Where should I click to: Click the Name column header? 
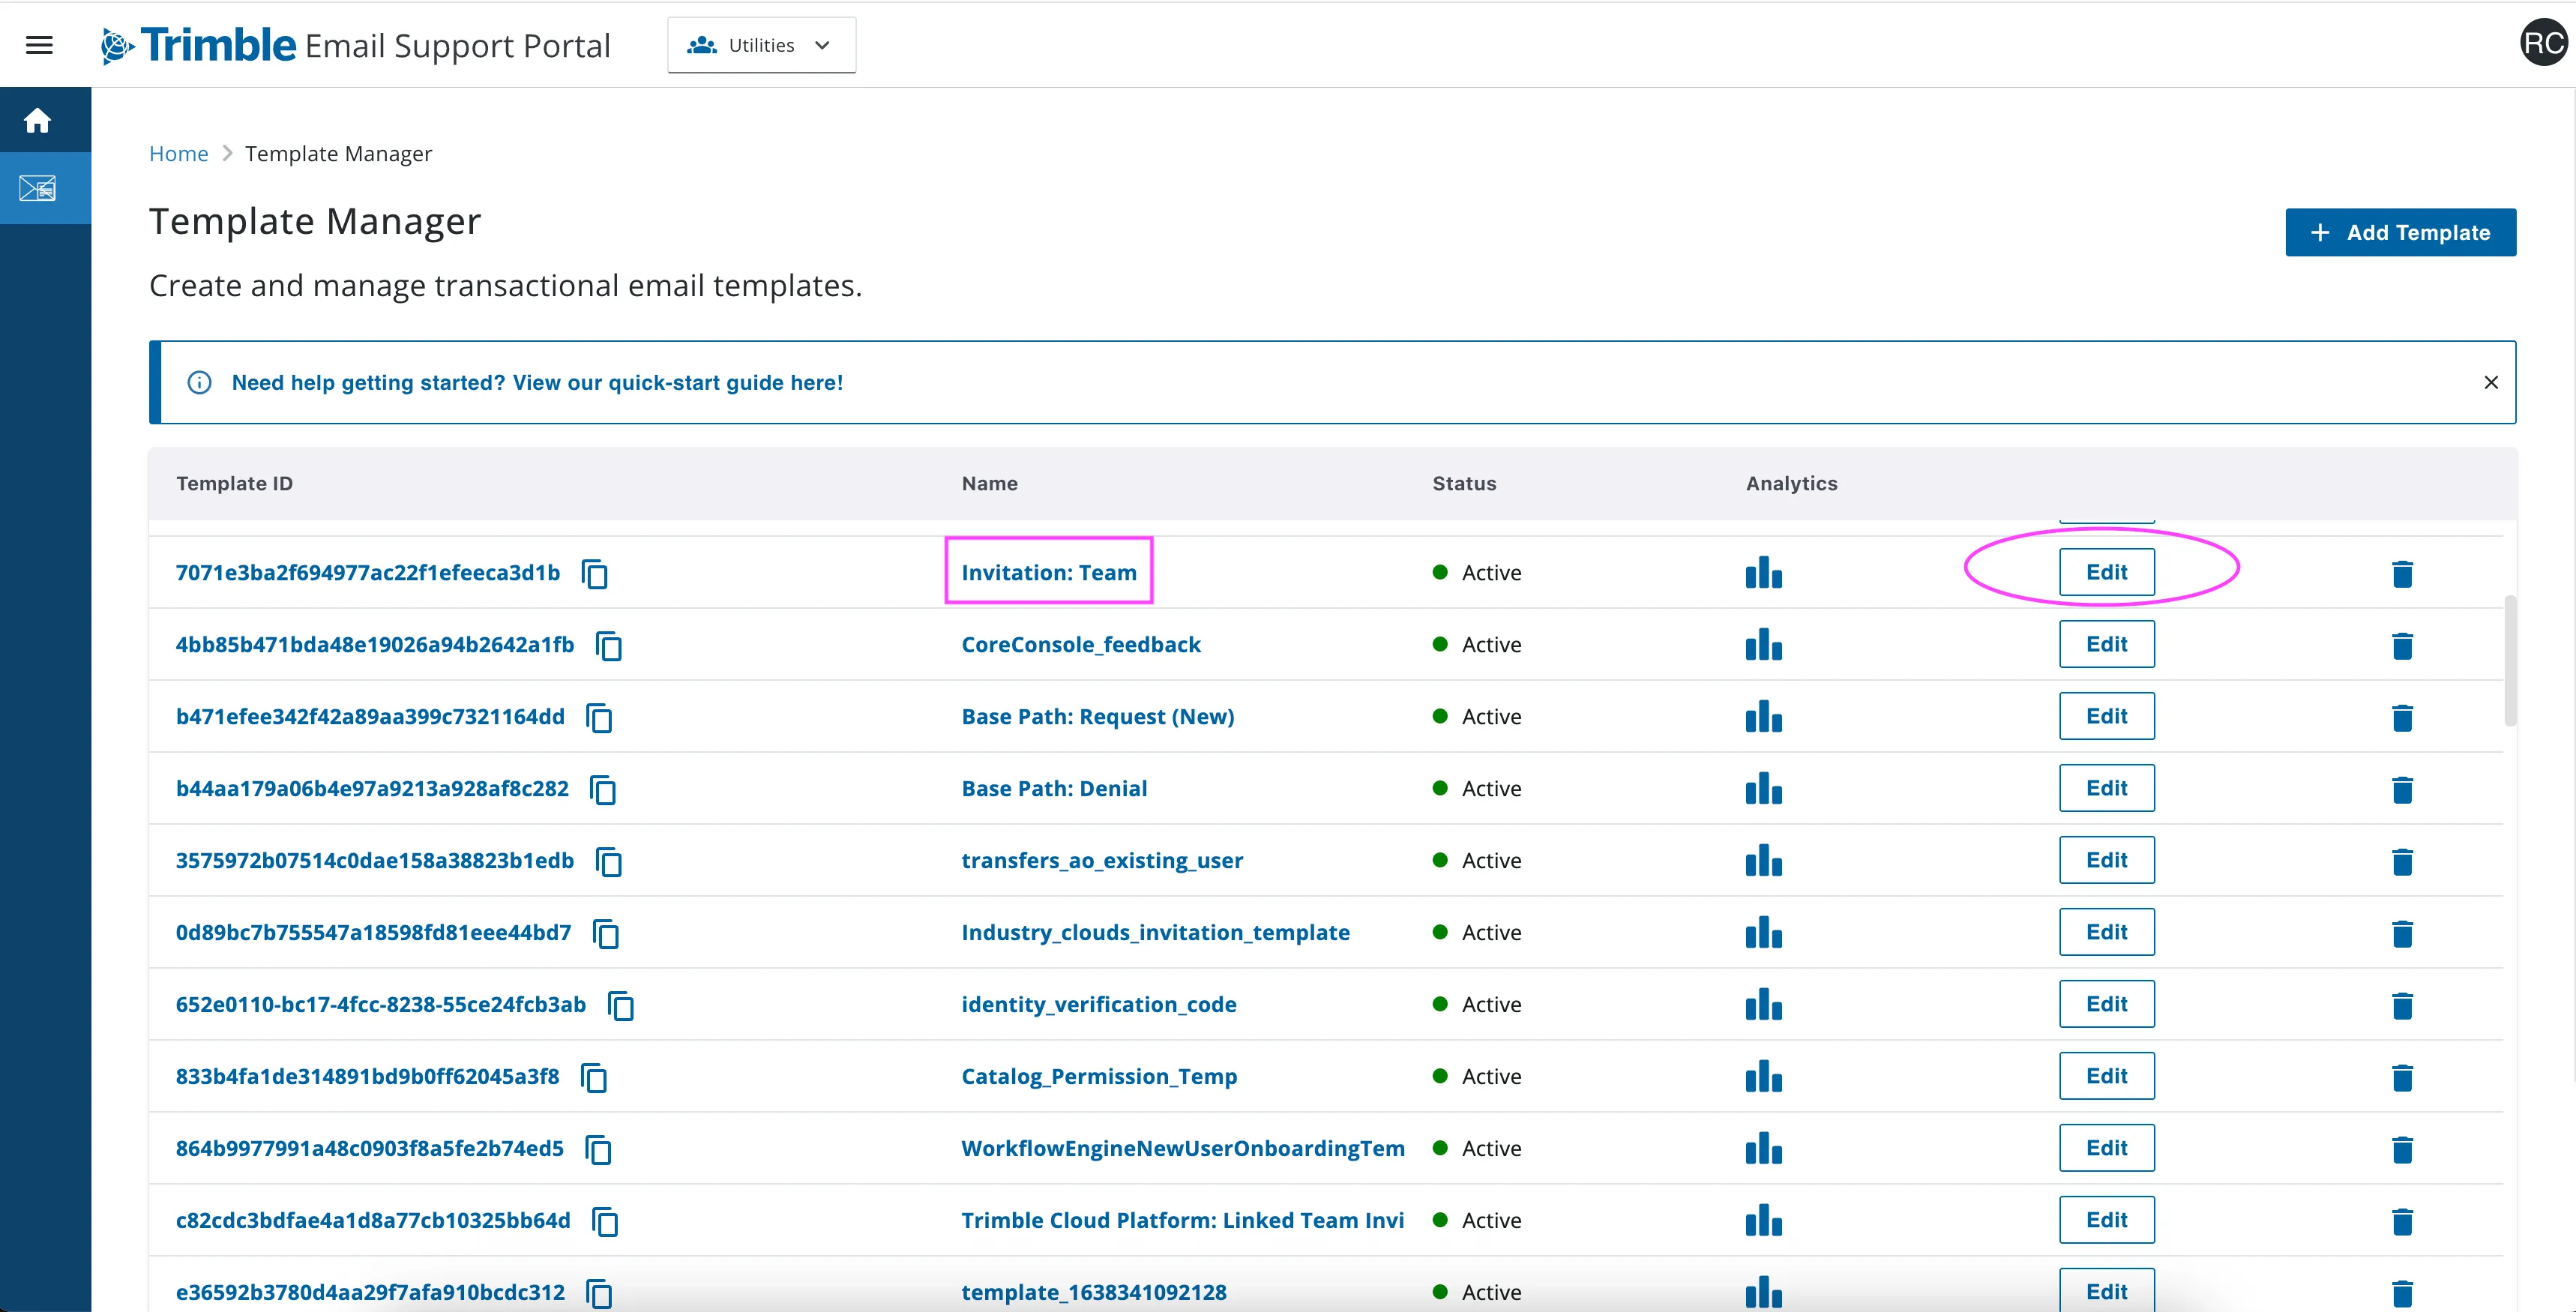click(x=989, y=484)
